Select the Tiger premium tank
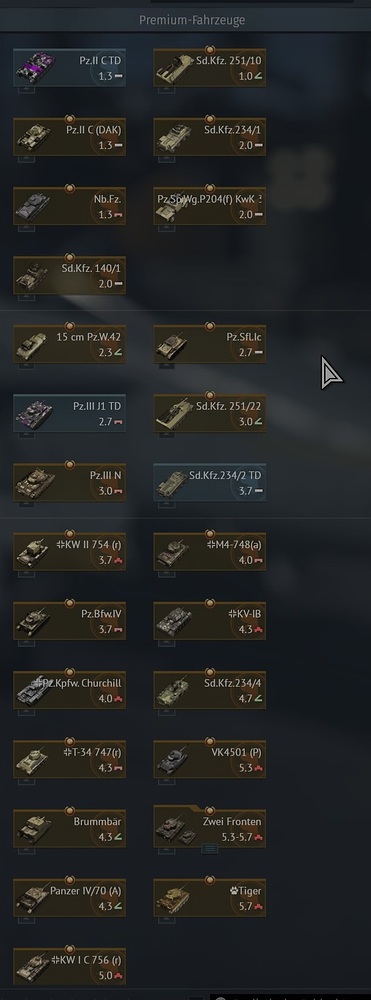Screen dimensions: 371x1000 tap(210, 897)
